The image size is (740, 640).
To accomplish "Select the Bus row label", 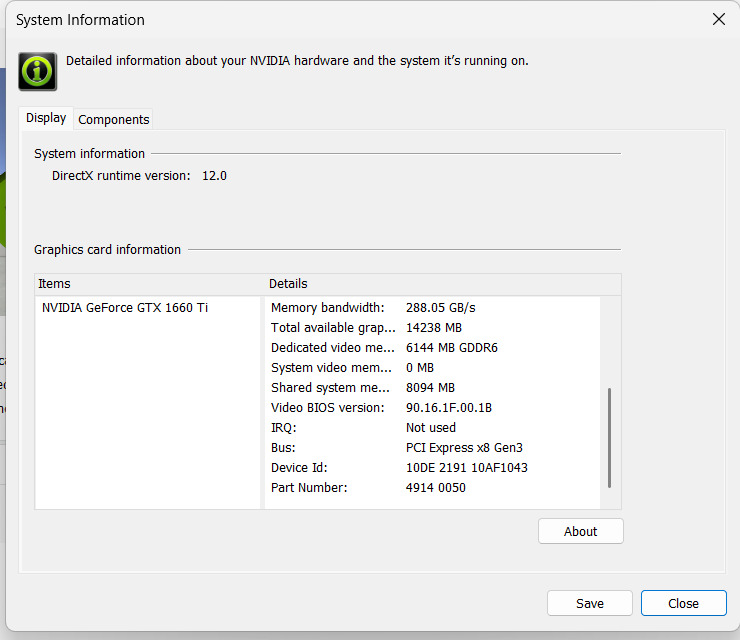I will 283,448.
